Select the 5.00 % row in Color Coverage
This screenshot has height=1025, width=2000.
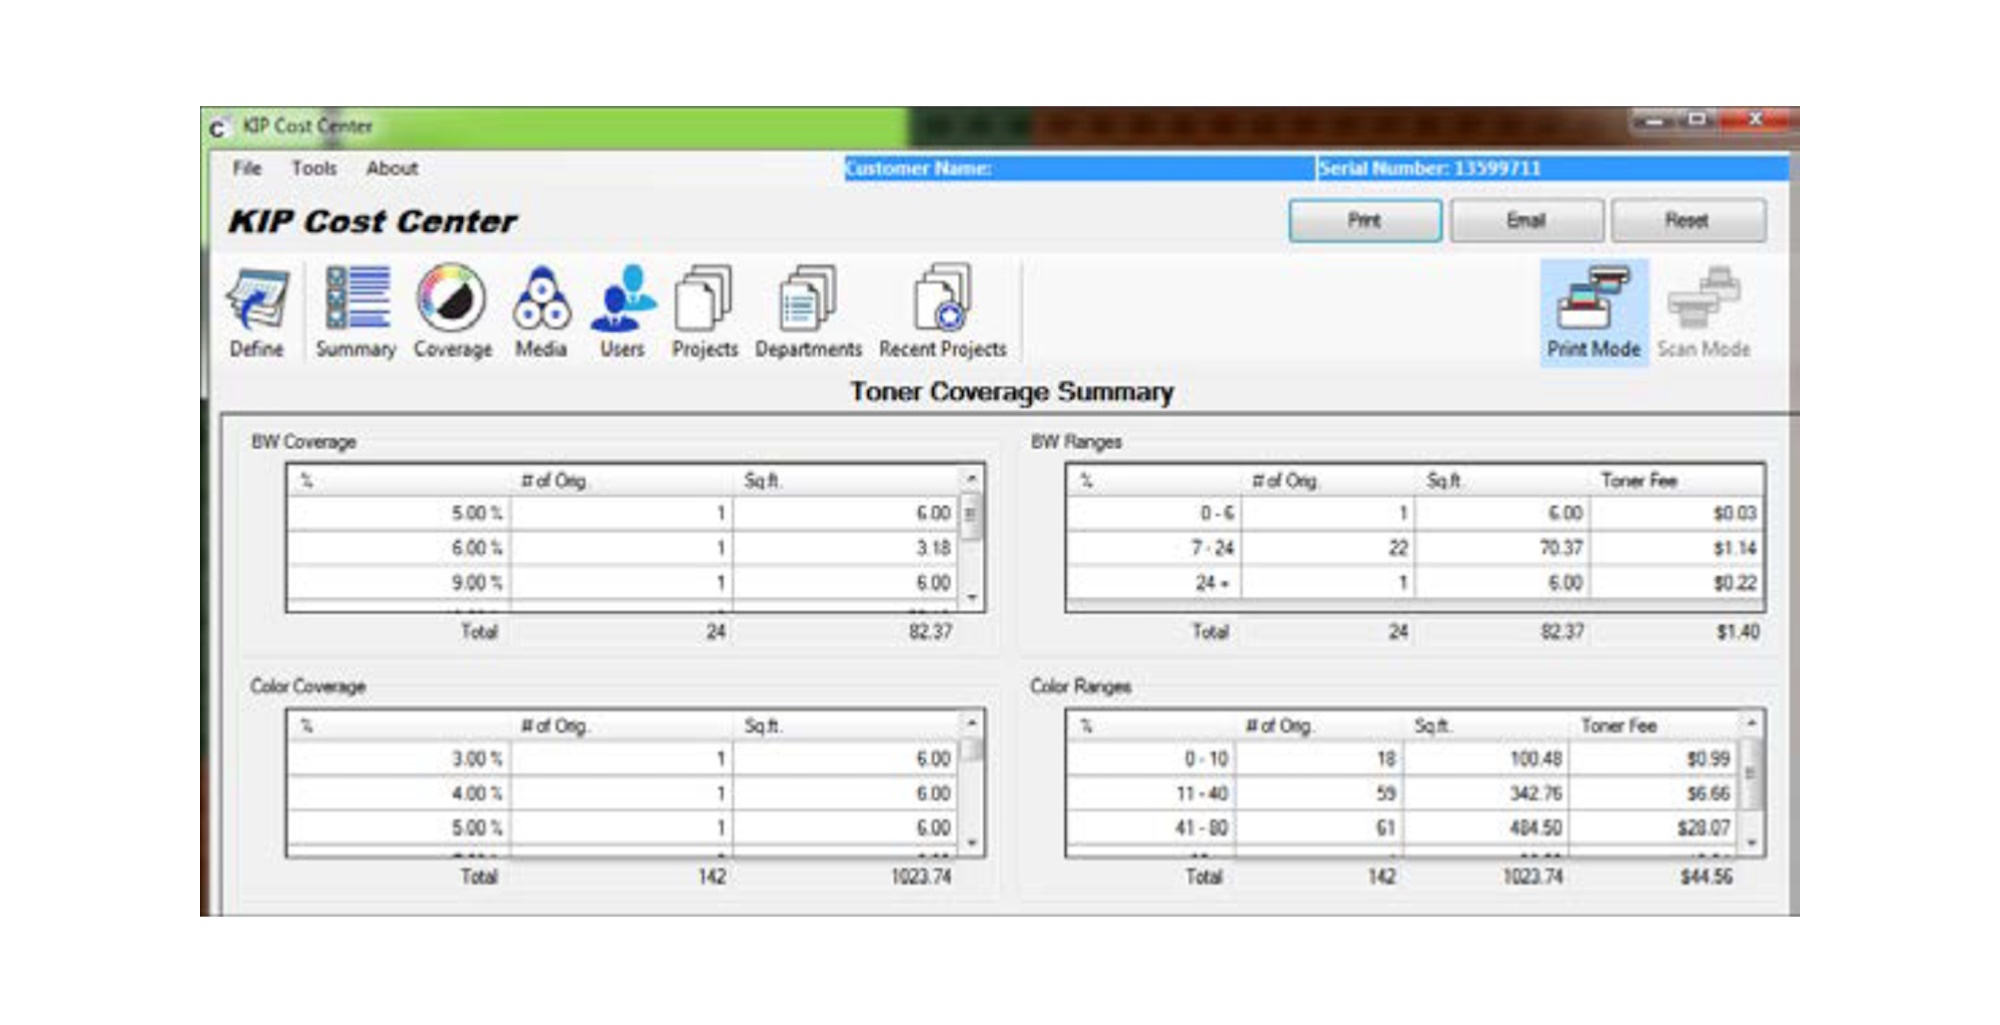pos(624,828)
